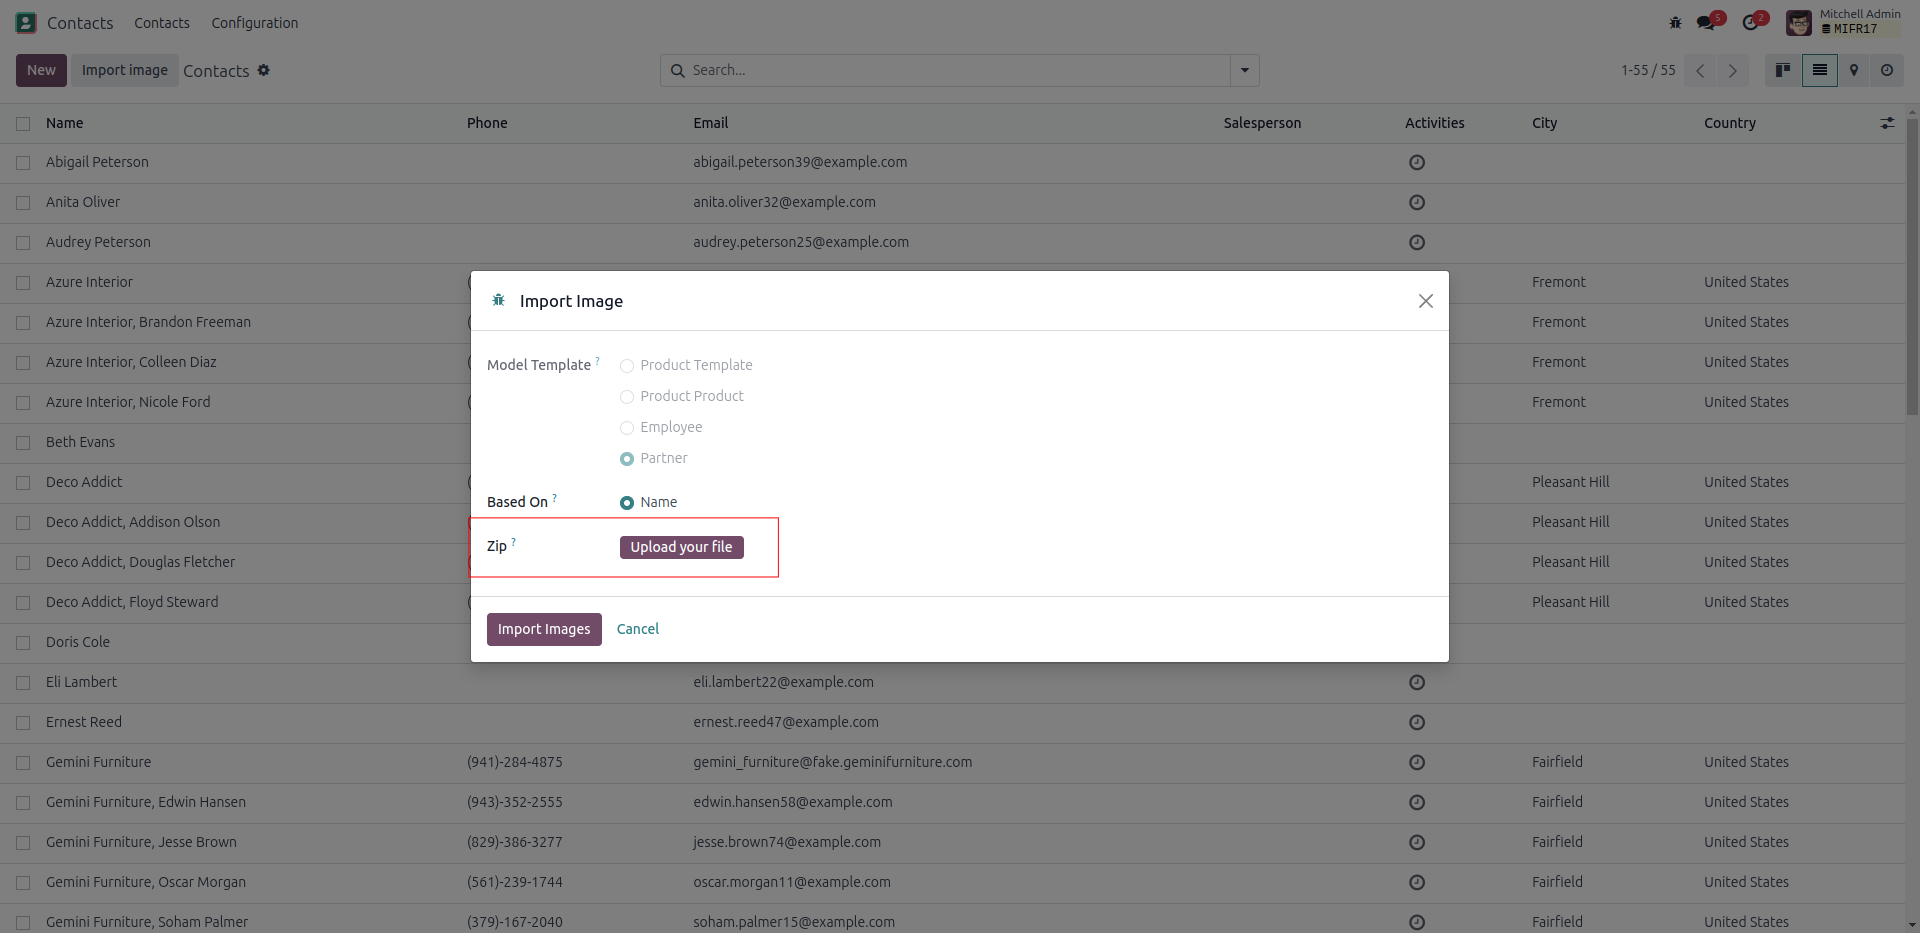Tick the checkbox for Abigail Peterson
The width and height of the screenshot is (1920, 933).
pyautogui.click(x=23, y=163)
